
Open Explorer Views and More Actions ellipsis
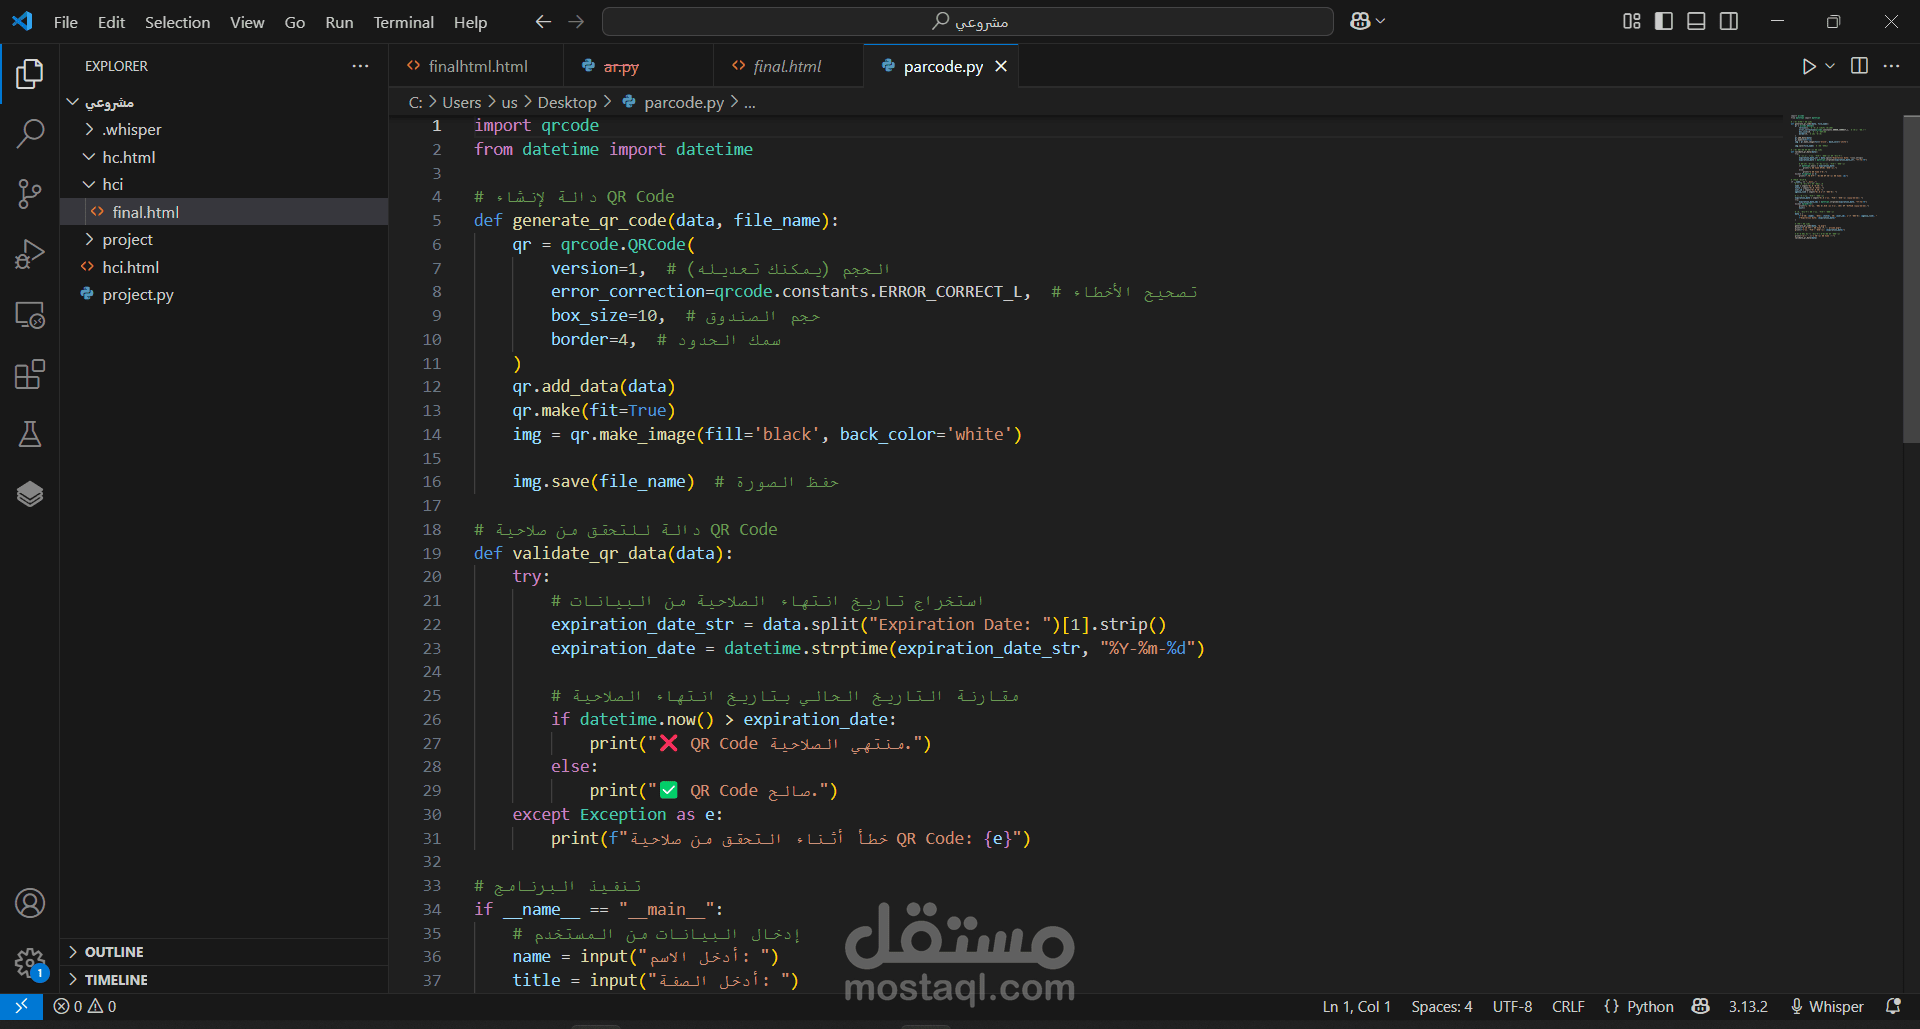(x=360, y=66)
